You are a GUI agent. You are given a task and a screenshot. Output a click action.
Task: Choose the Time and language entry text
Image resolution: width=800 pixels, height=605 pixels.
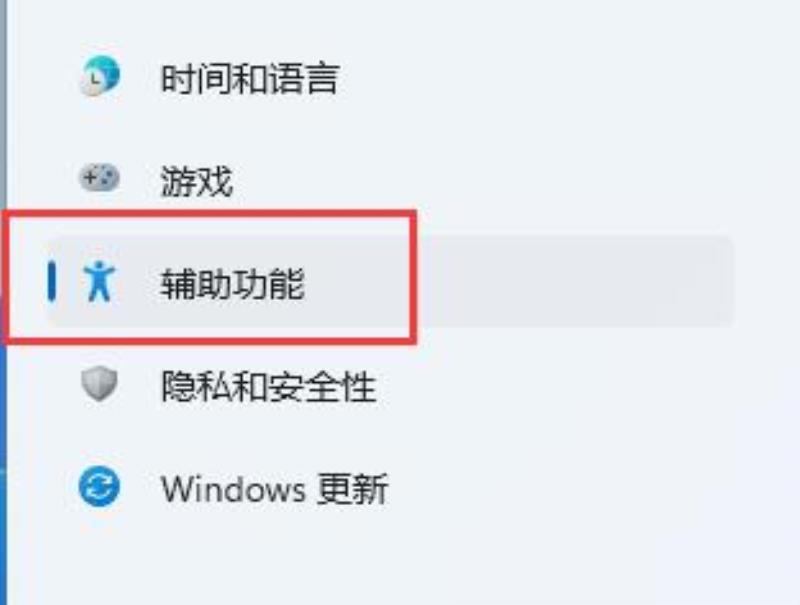pyautogui.click(x=250, y=79)
